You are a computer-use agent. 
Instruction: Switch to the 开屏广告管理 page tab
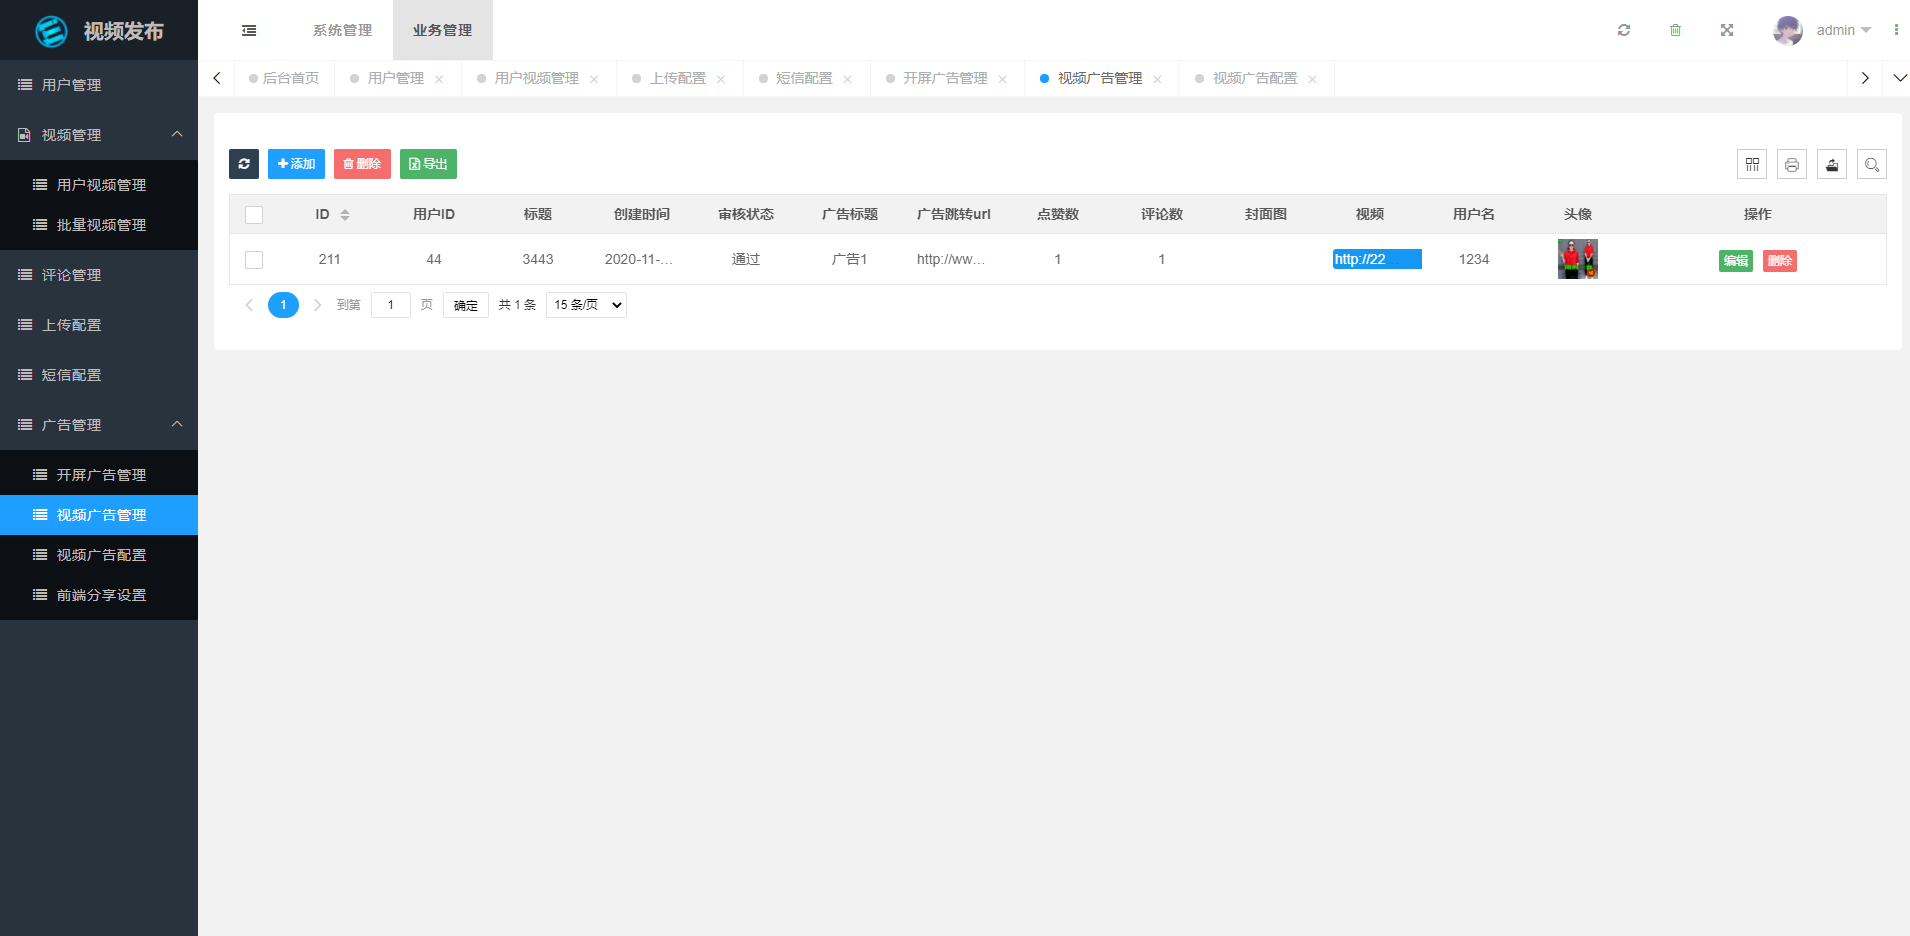944,78
